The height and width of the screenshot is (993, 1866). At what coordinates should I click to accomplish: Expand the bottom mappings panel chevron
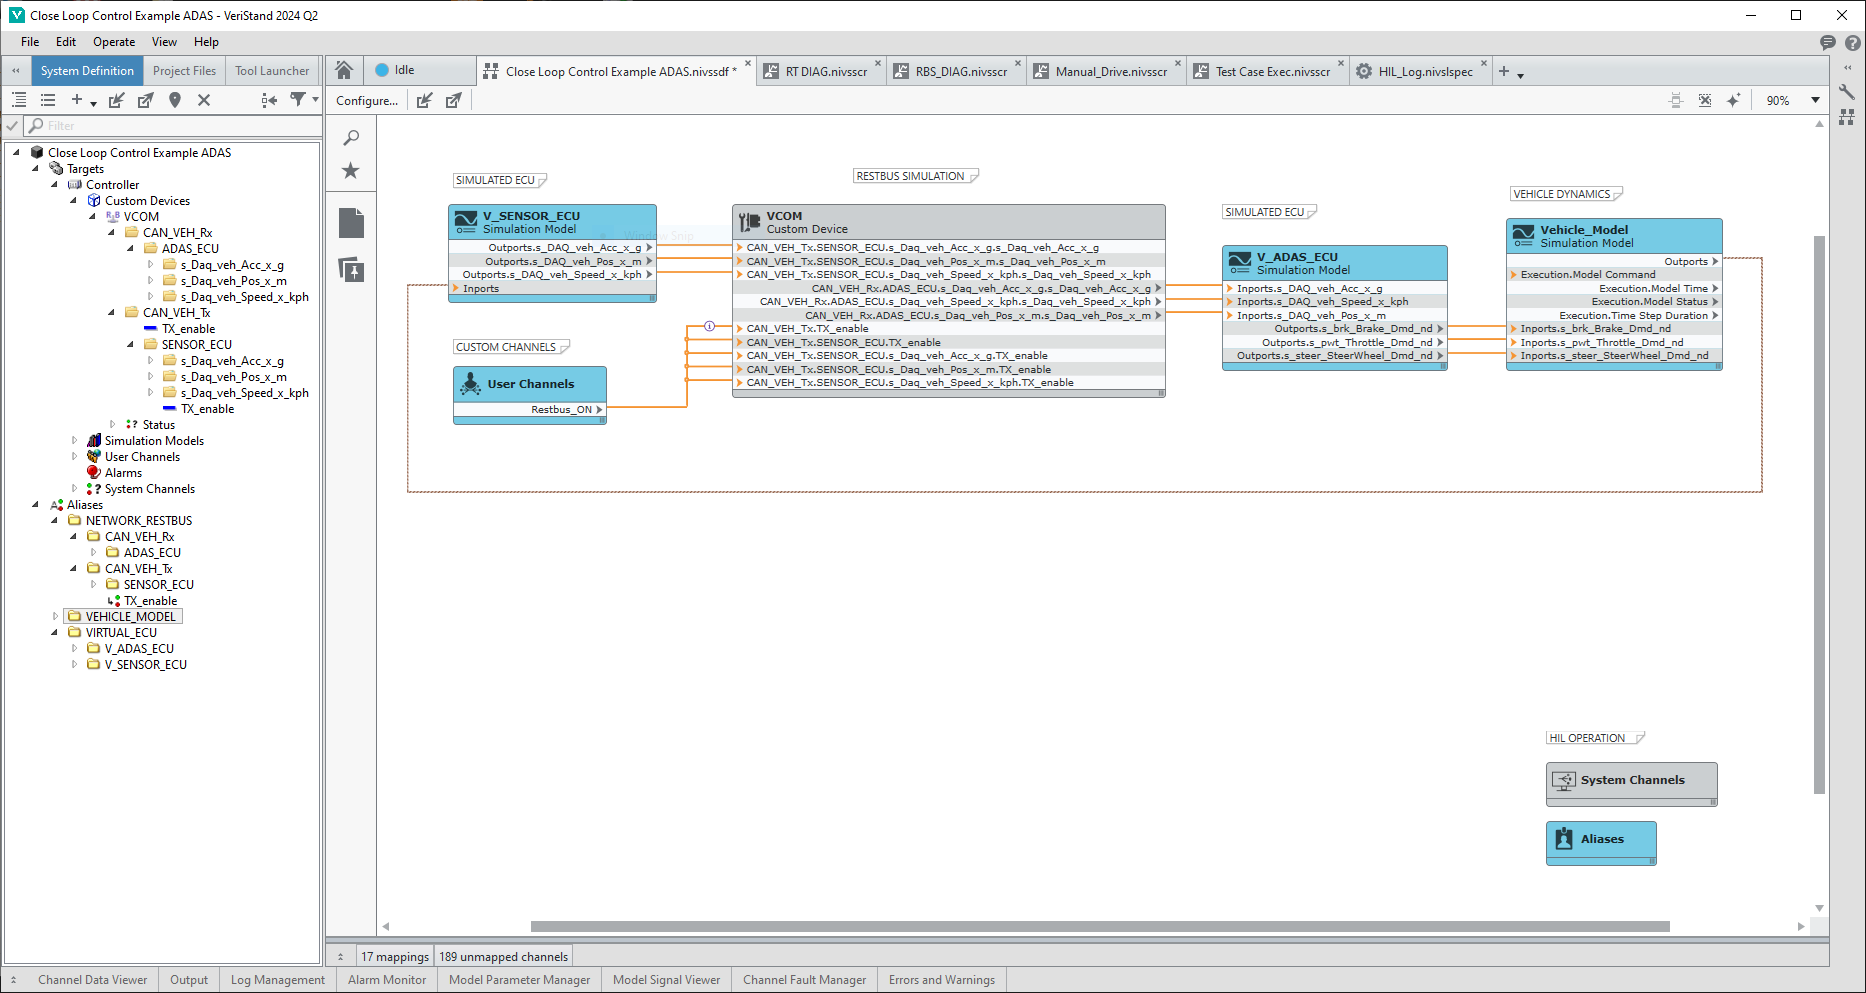click(x=341, y=957)
